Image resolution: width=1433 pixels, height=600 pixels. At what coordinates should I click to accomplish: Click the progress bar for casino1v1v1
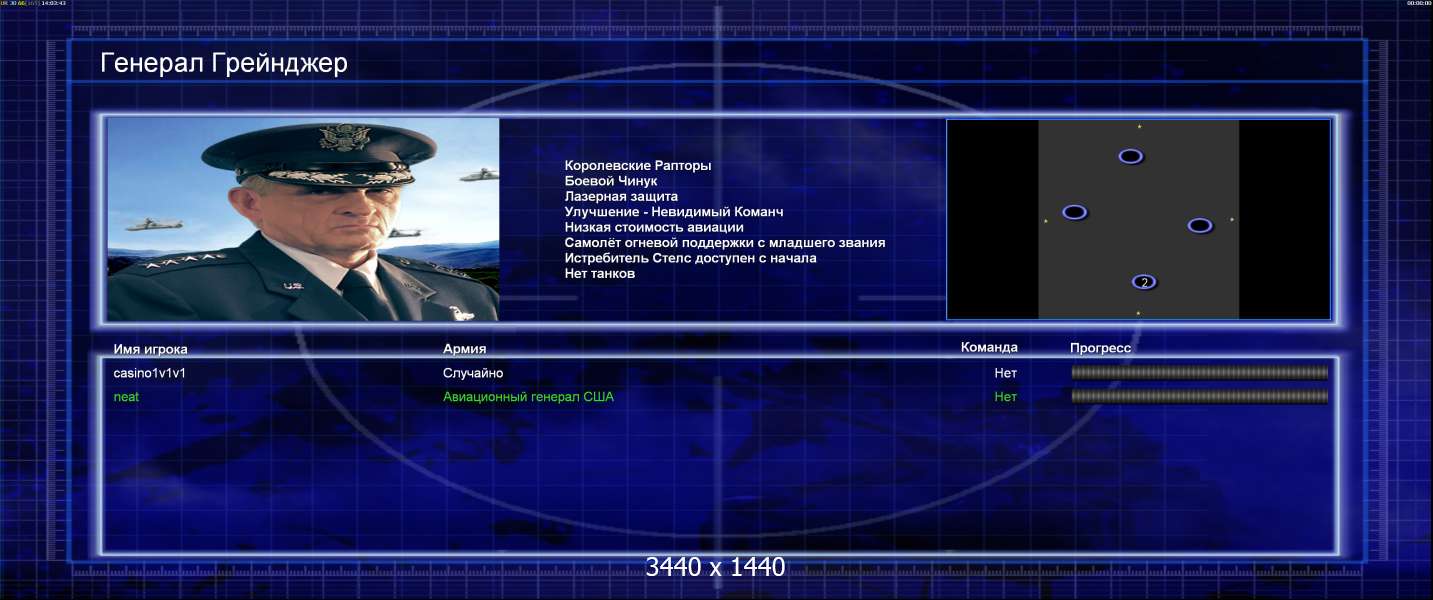[x=1200, y=372]
